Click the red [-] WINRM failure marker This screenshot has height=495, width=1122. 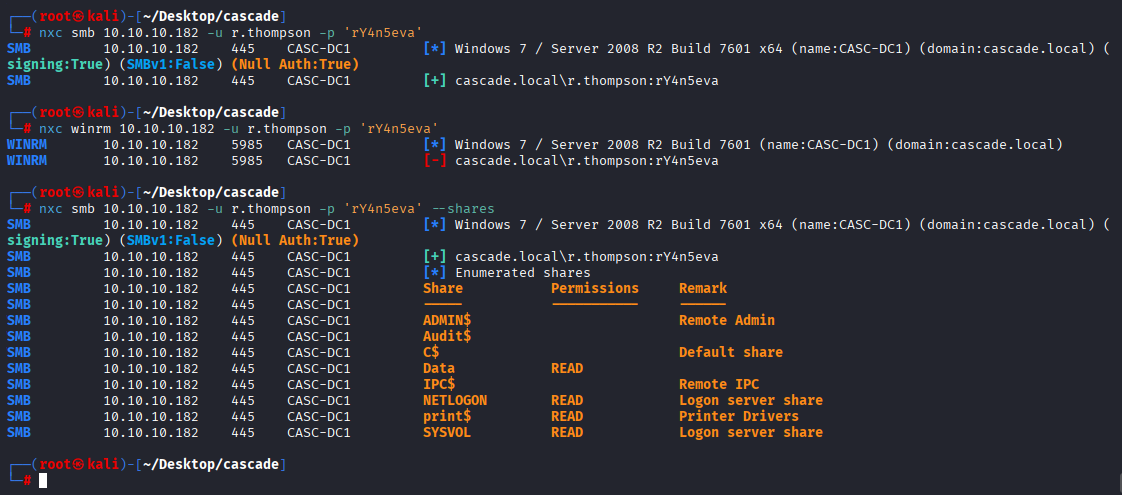pos(435,161)
